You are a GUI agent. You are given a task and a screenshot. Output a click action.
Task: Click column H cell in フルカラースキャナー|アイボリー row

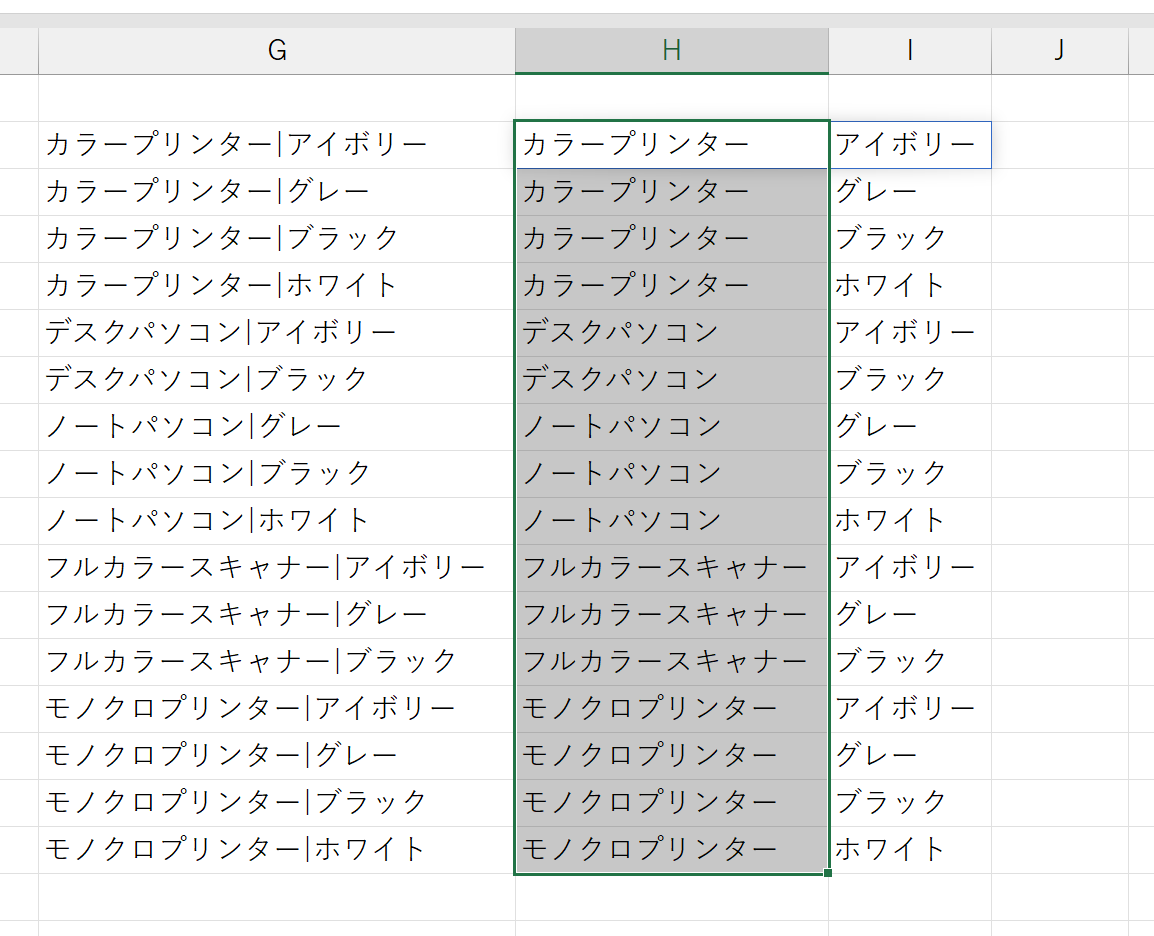tap(672, 568)
